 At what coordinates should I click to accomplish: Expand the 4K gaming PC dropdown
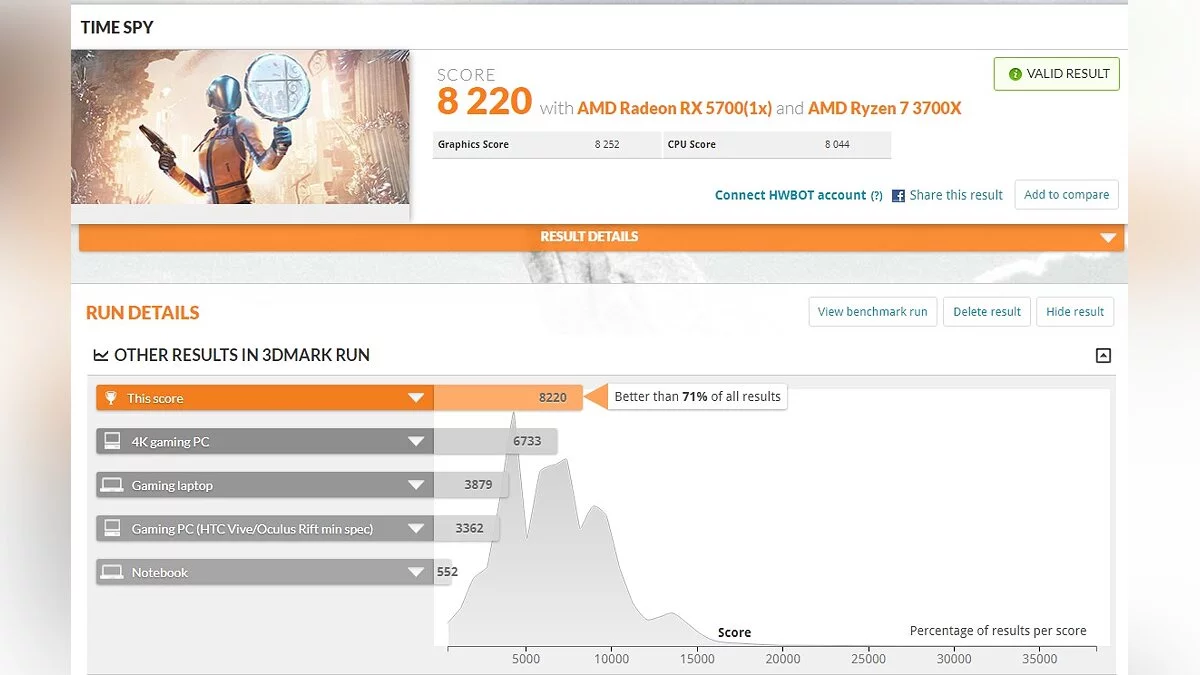(416, 441)
